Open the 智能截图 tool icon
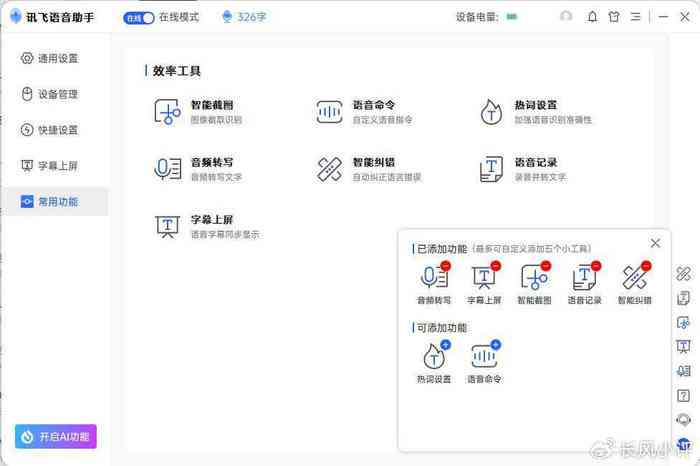This screenshot has height=466, width=700. click(167, 112)
